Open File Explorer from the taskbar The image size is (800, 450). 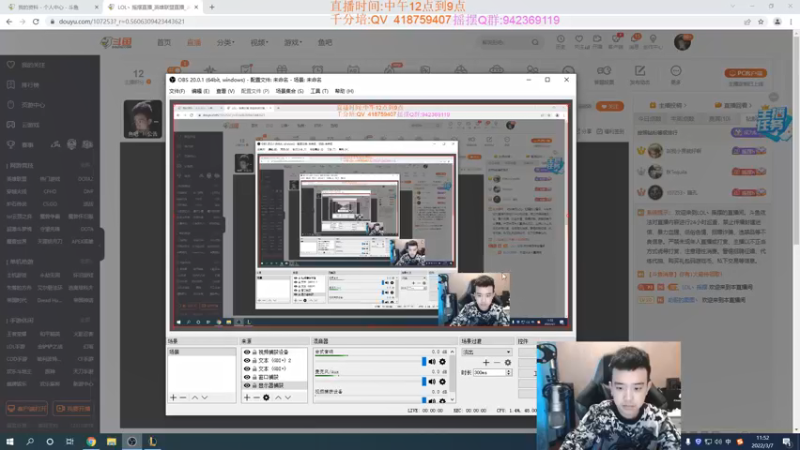click(111, 441)
